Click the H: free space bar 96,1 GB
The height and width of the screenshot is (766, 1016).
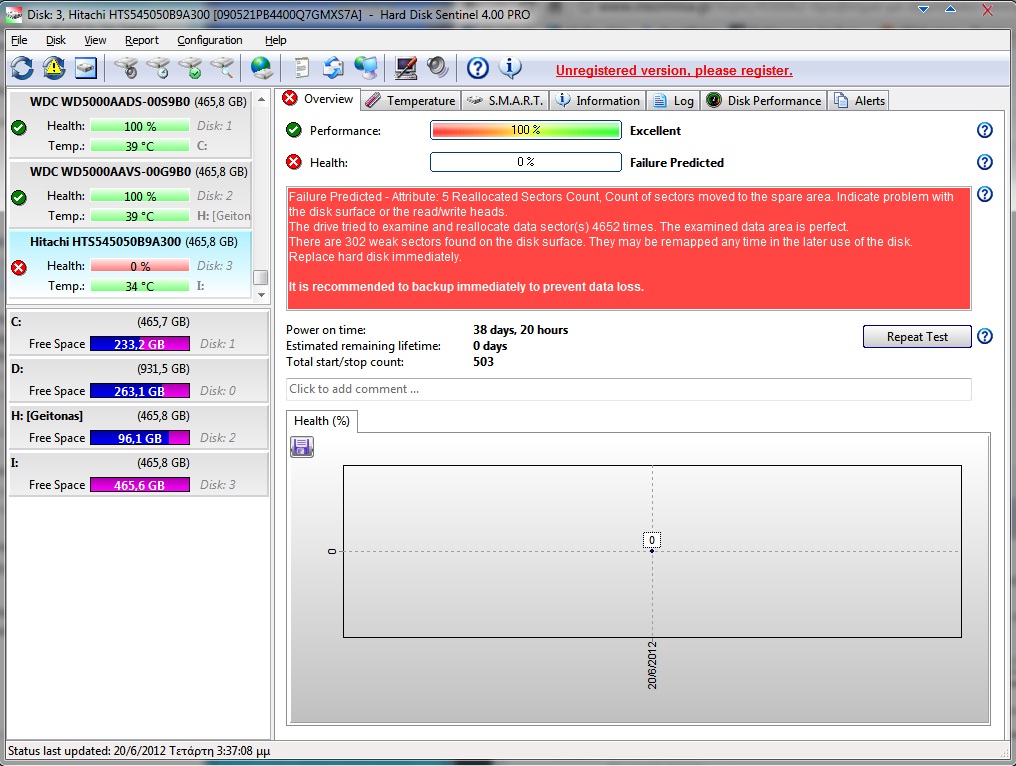(x=140, y=438)
